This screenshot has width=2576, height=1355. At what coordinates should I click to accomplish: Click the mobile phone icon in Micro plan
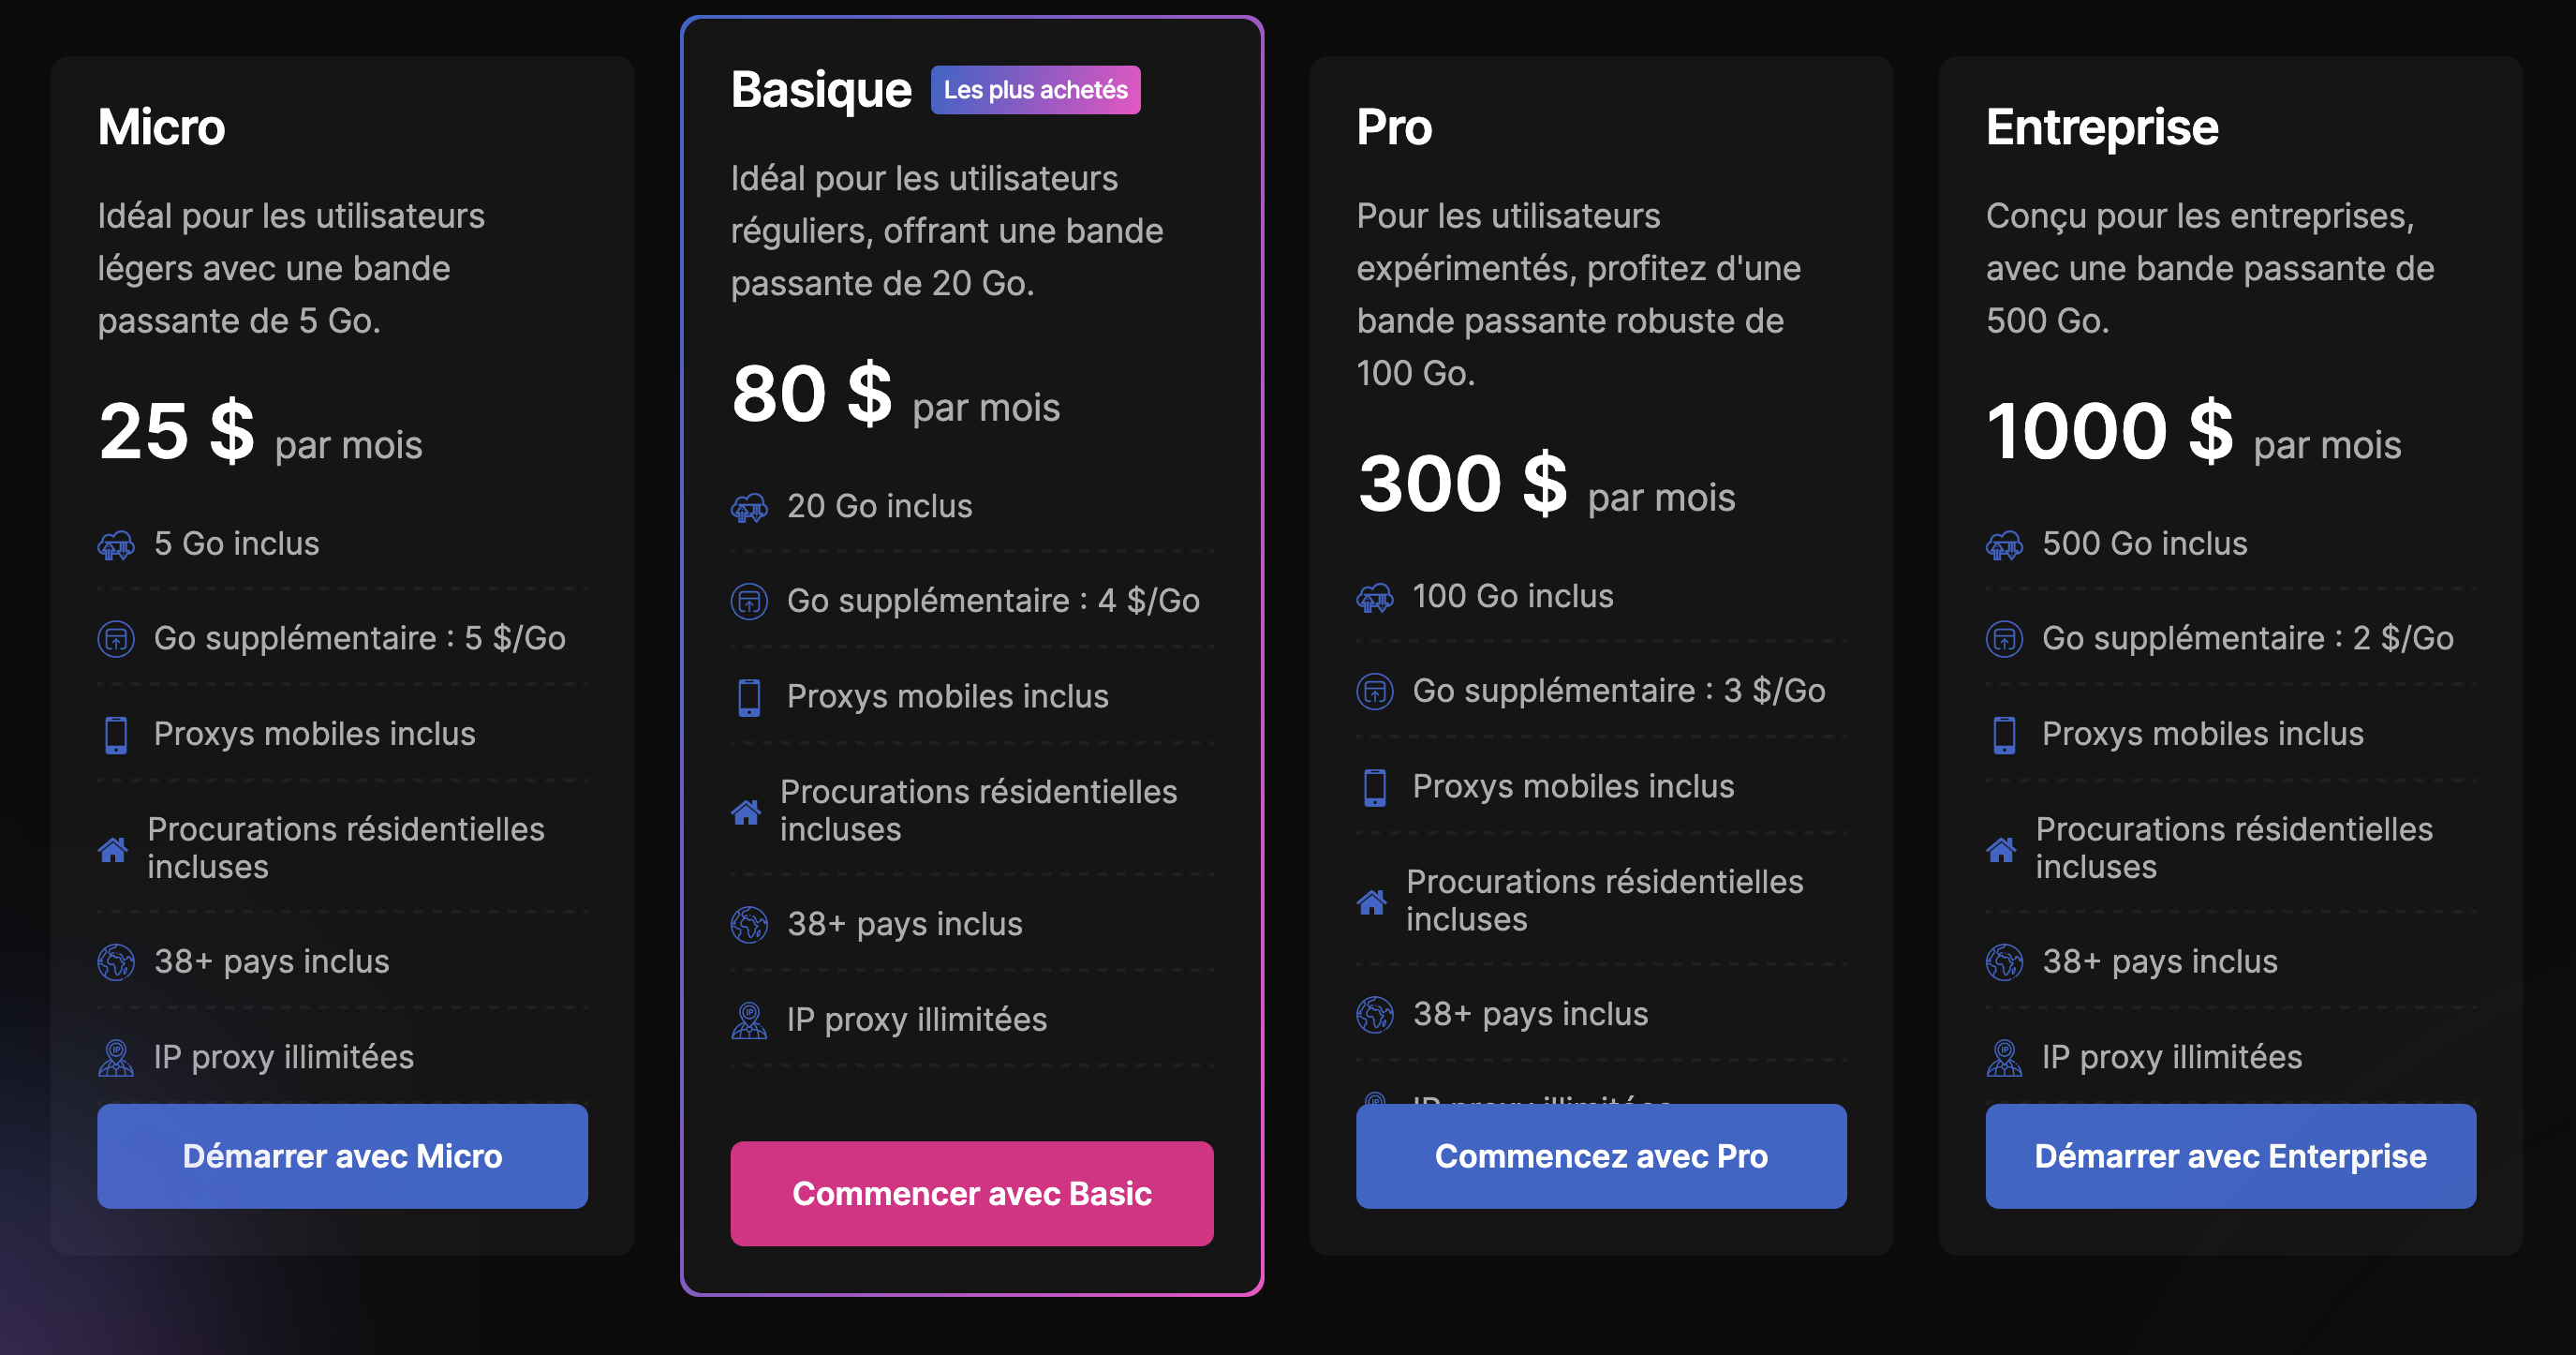[x=116, y=735]
